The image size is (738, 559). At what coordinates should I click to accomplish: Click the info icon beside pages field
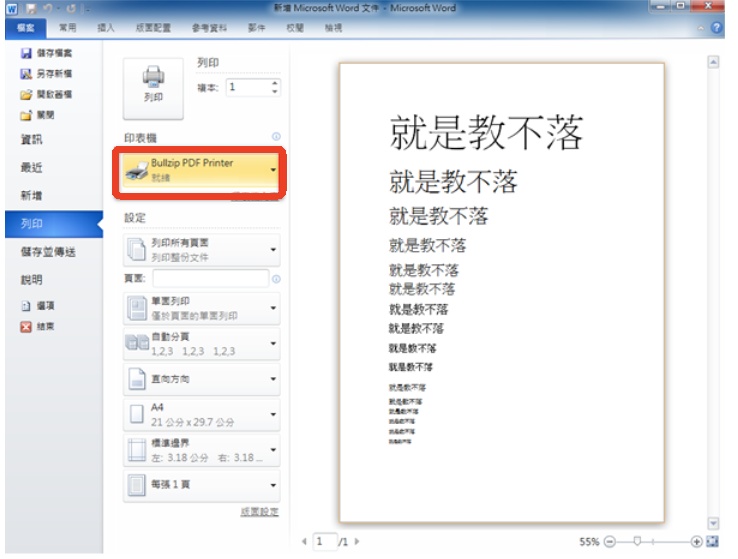pyautogui.click(x=276, y=279)
